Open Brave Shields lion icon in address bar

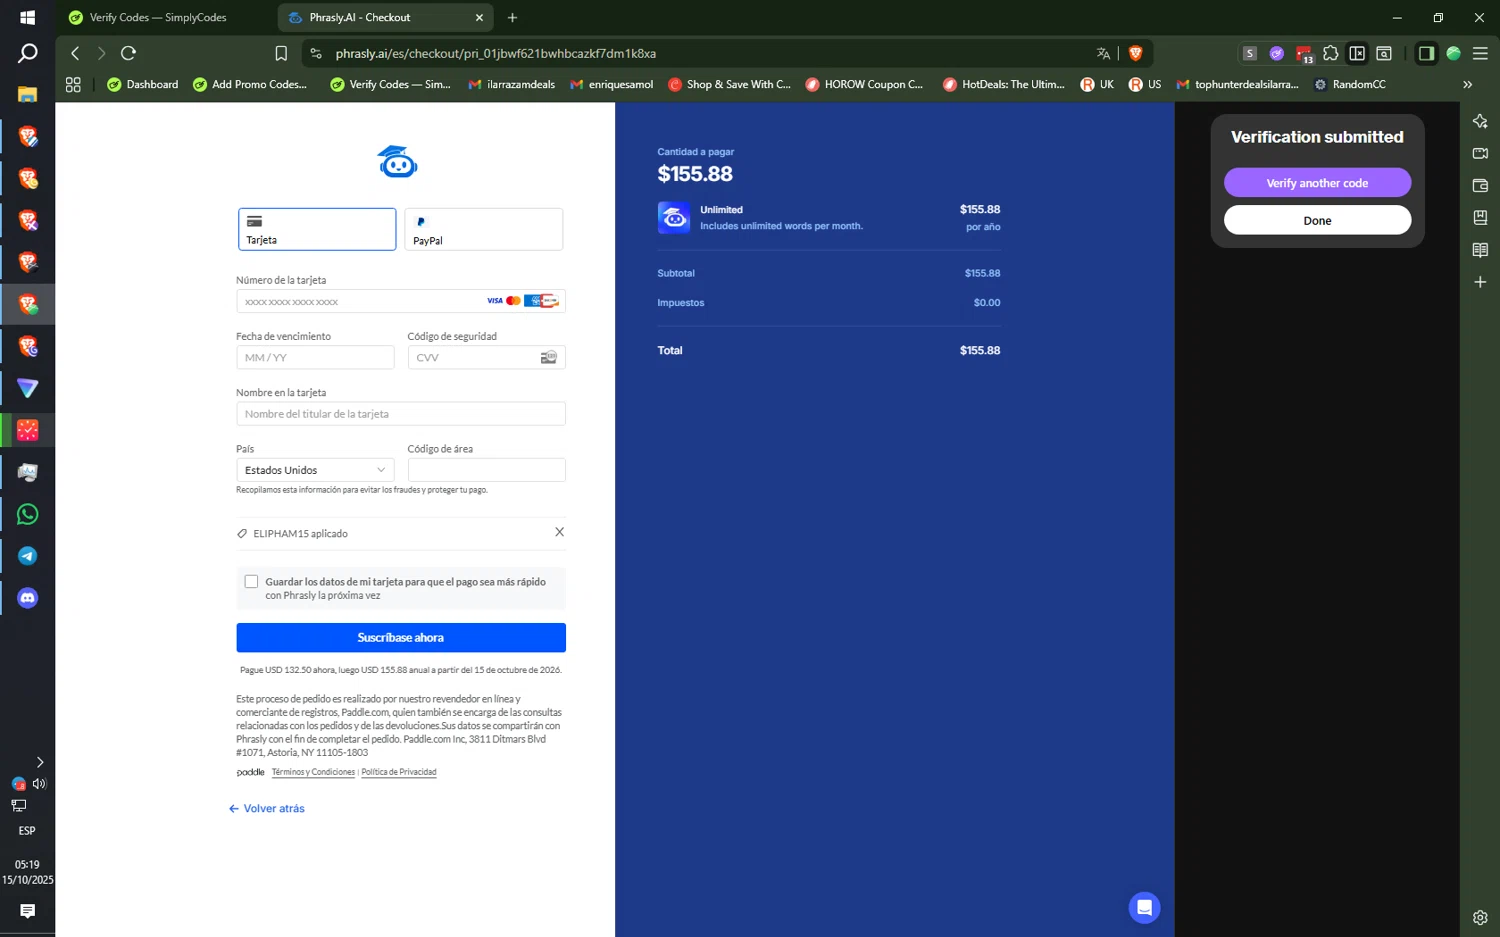(1135, 53)
